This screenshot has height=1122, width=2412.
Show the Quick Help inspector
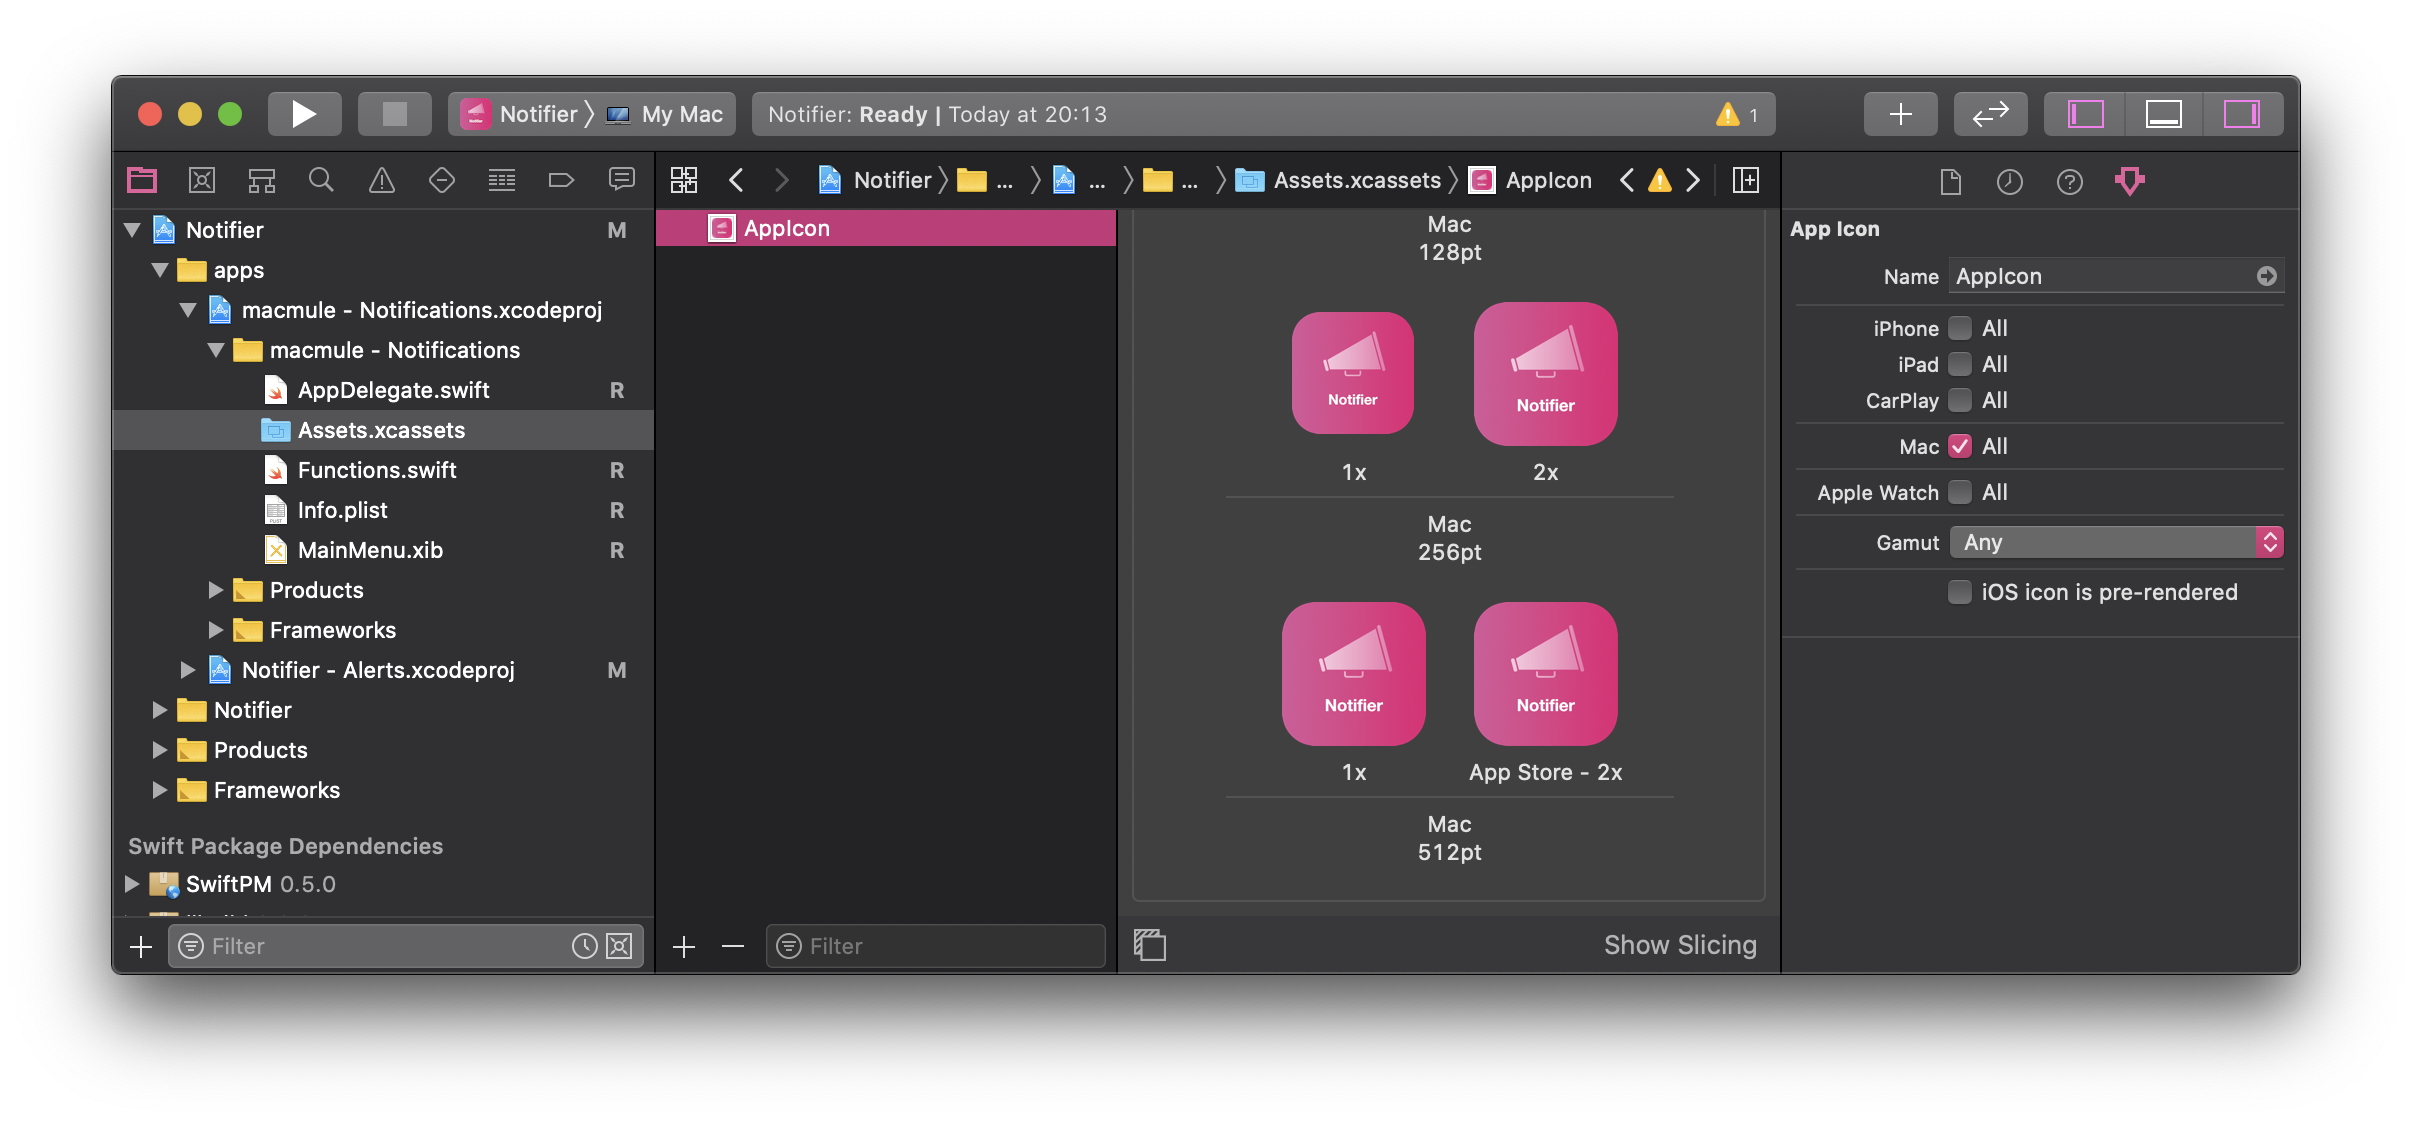click(2069, 182)
